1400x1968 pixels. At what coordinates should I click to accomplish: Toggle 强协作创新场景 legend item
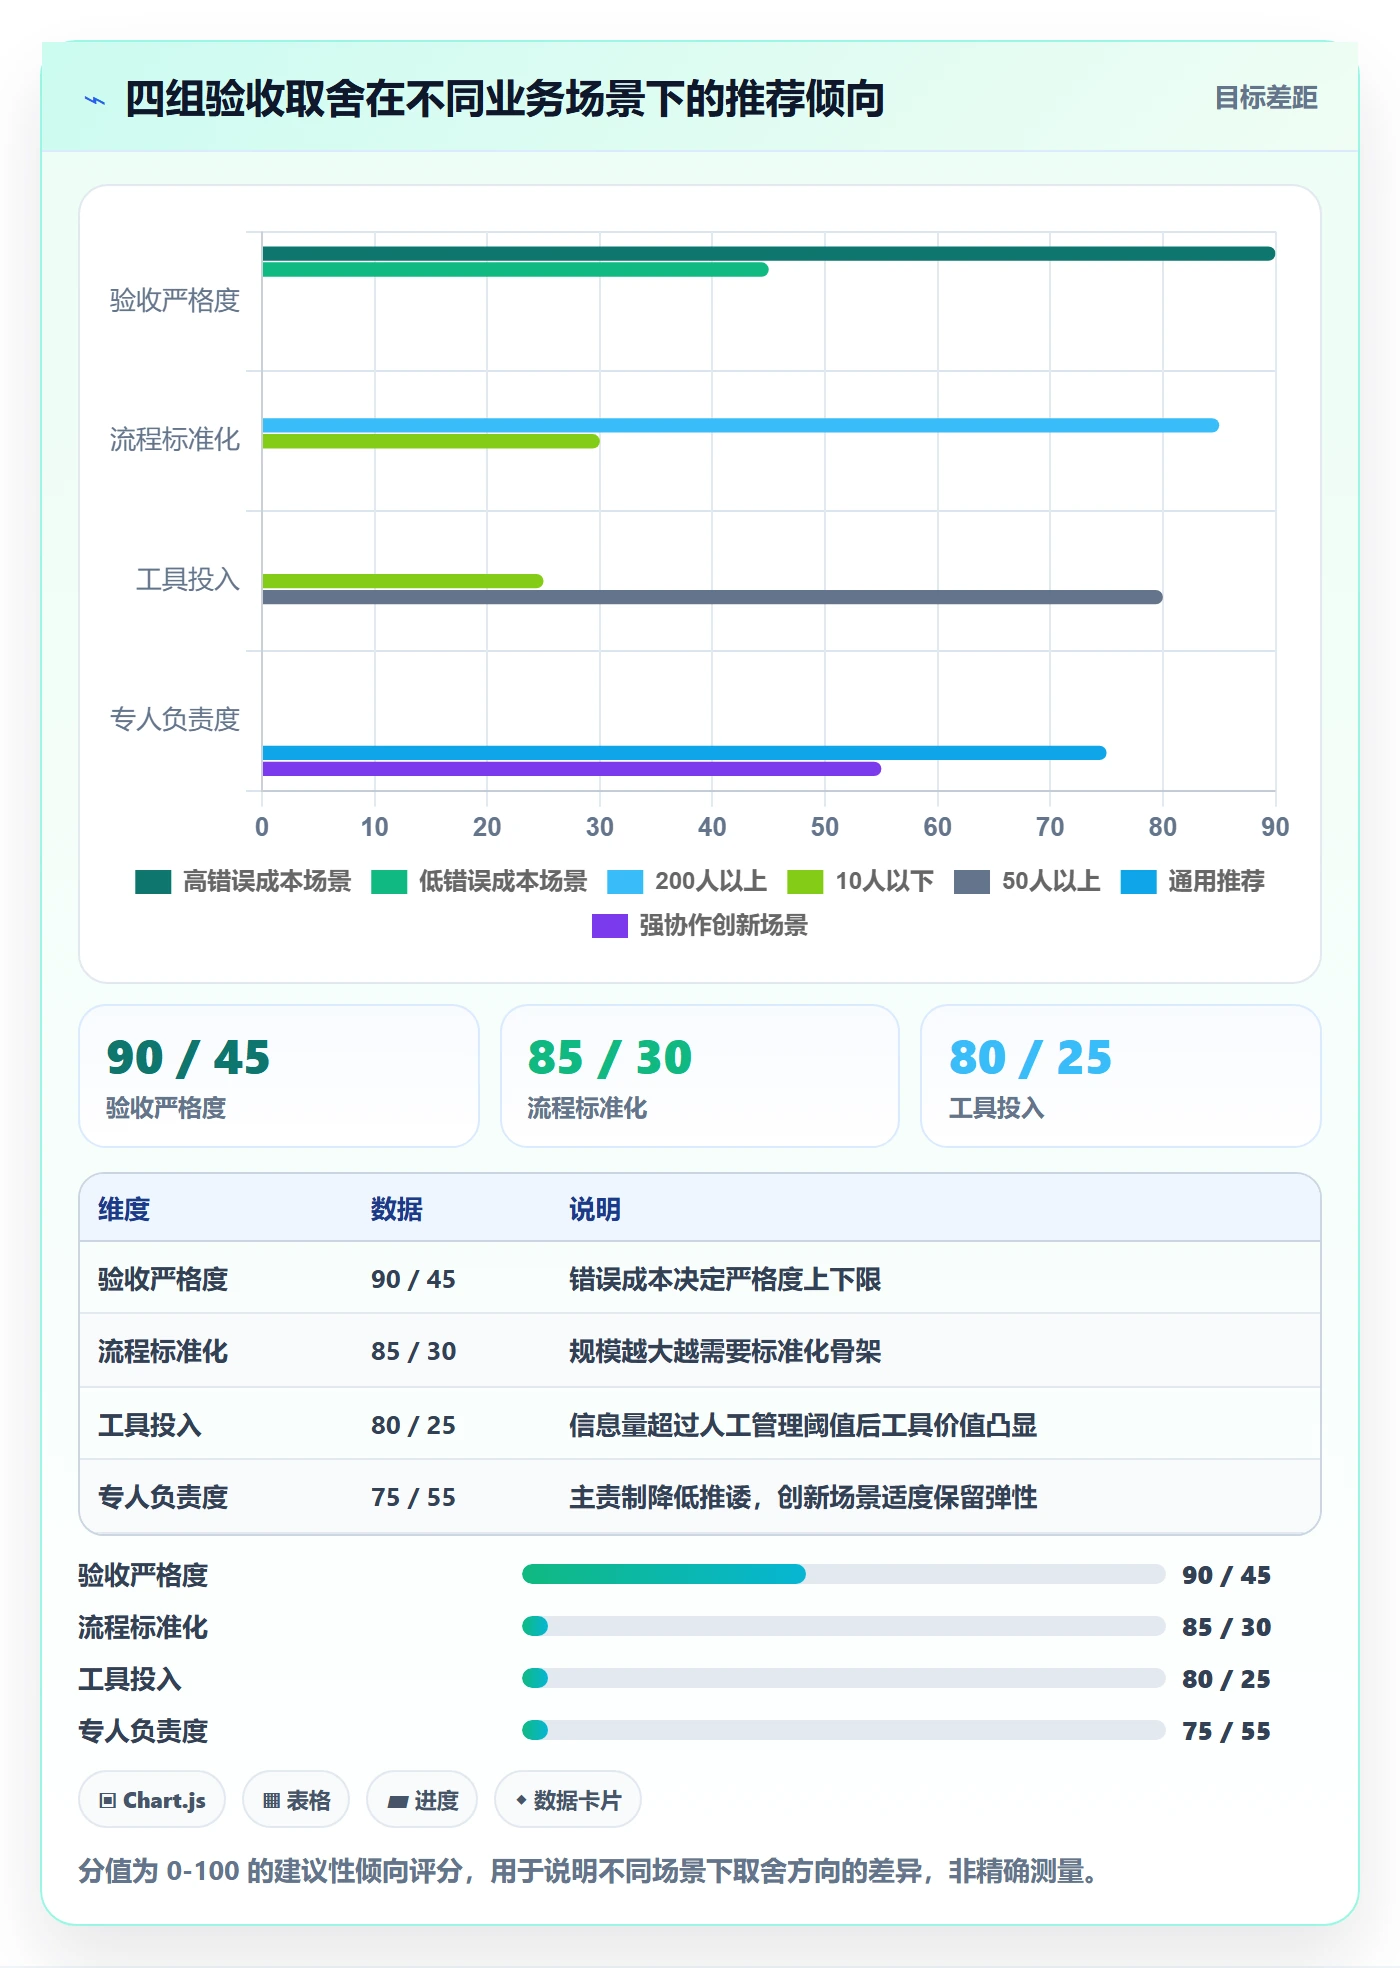[x=700, y=926]
